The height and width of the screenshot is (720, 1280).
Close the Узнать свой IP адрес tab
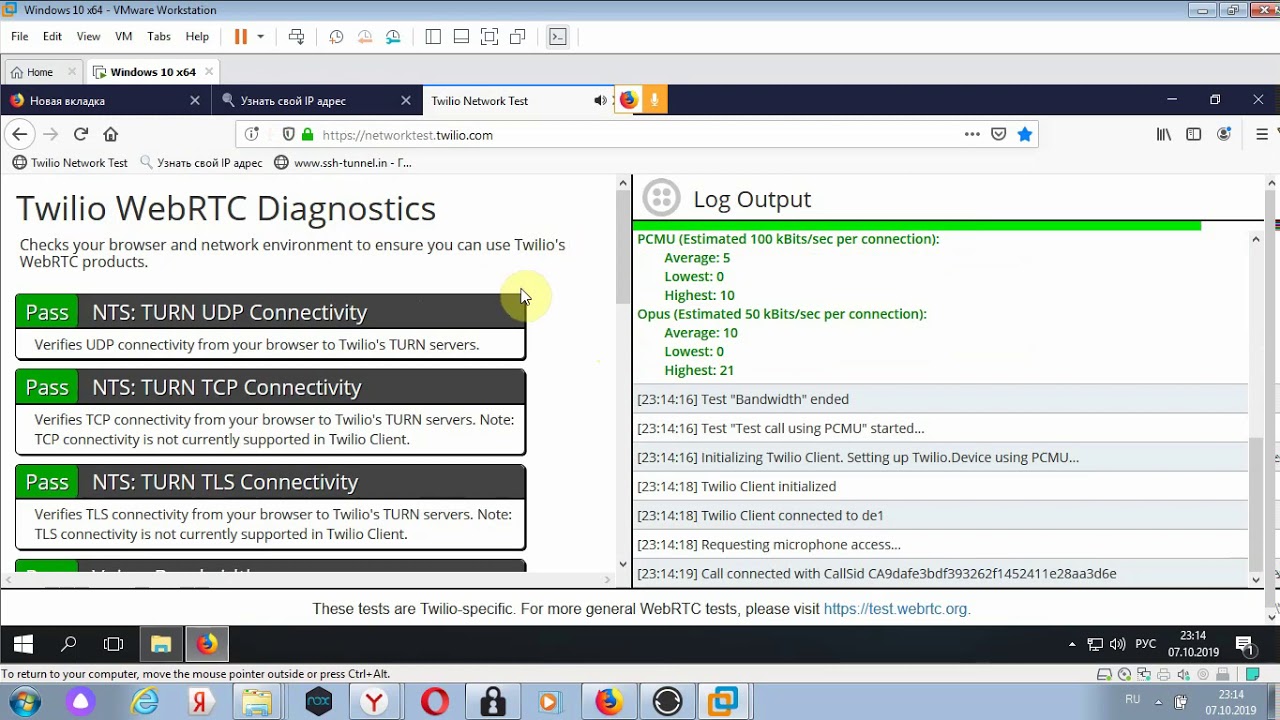(406, 100)
